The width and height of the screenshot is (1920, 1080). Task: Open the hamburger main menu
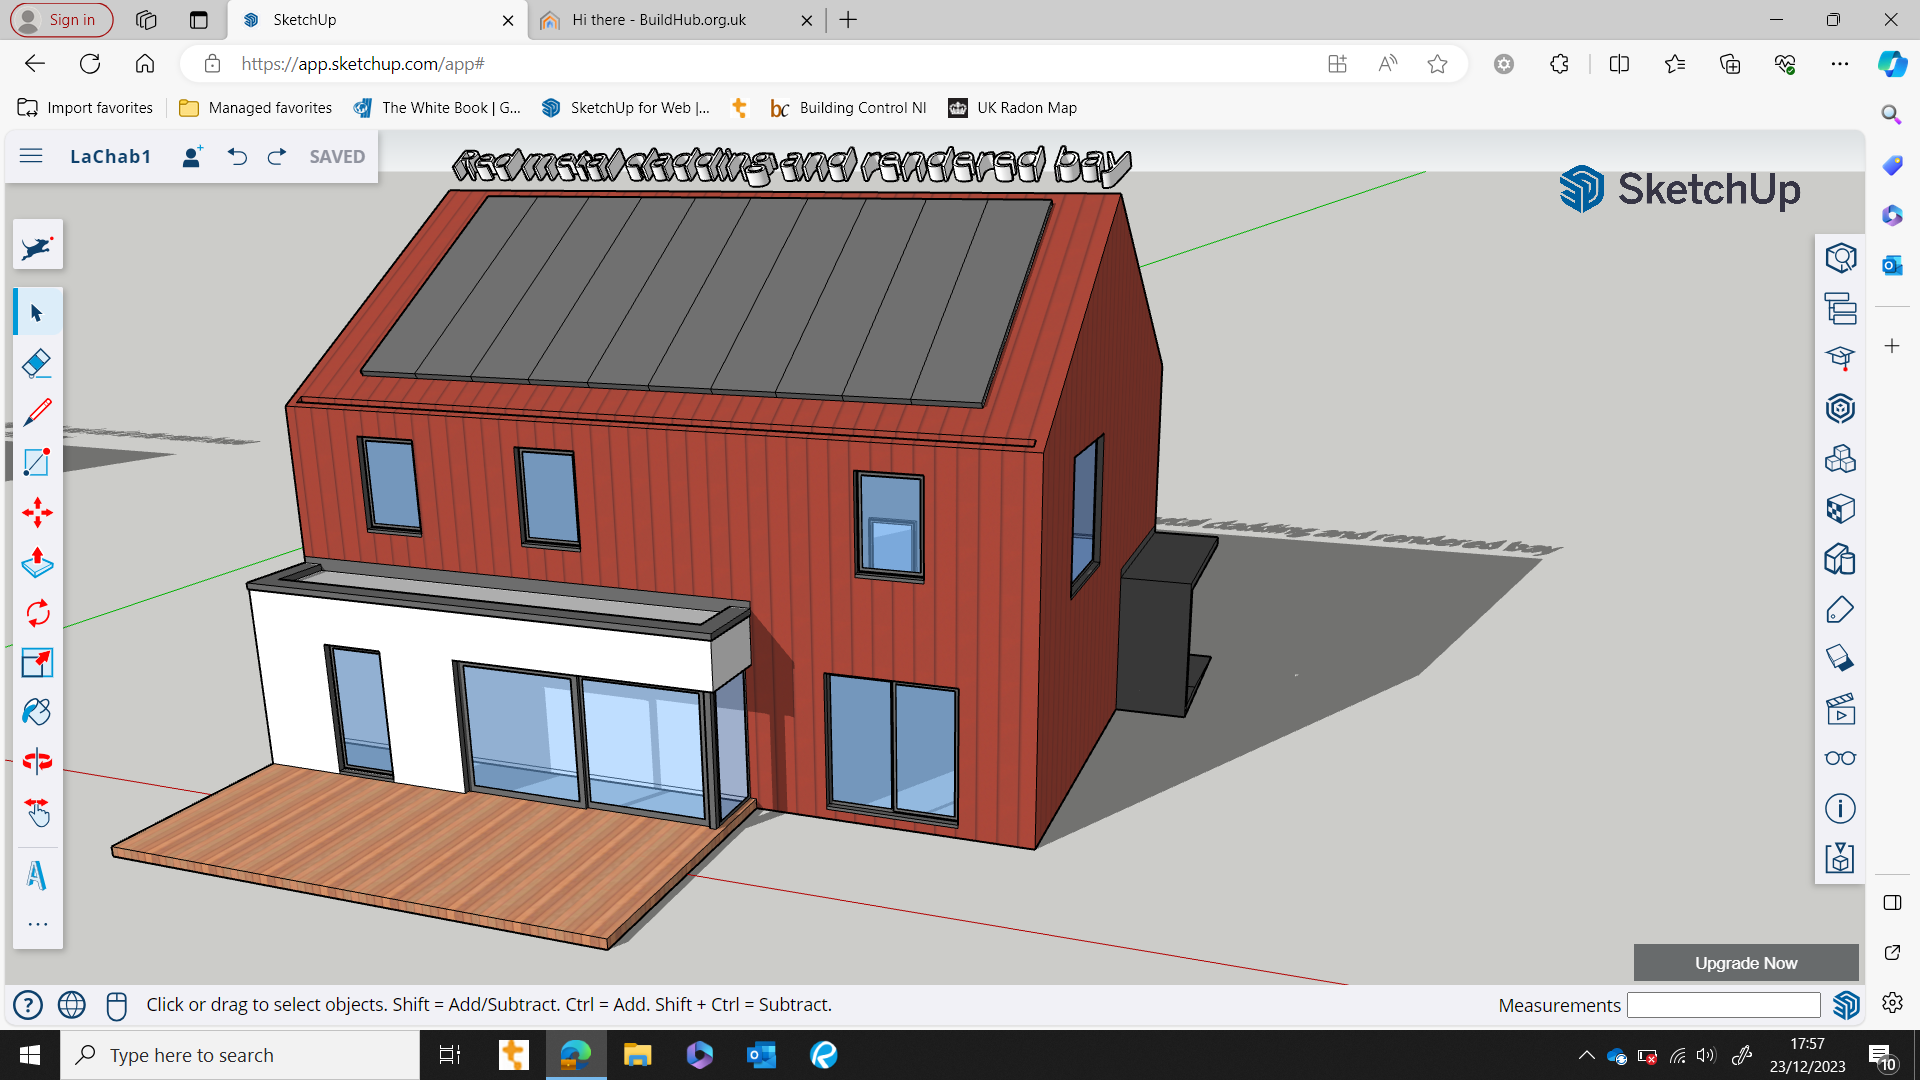31,156
